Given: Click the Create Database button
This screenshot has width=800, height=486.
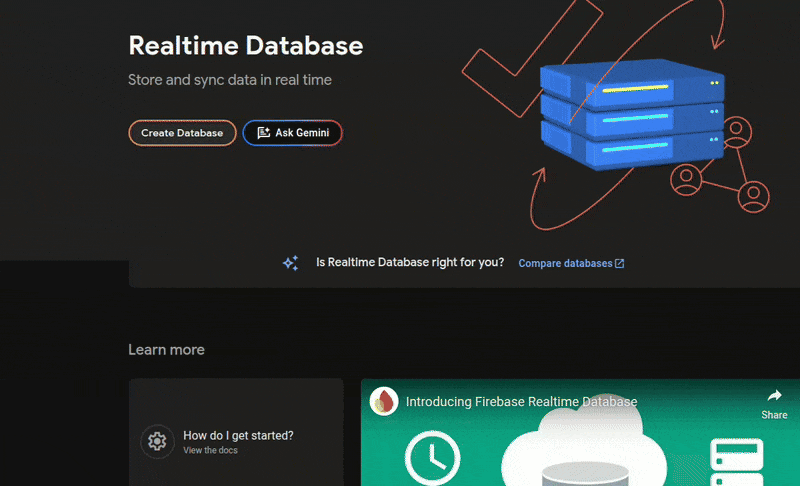Looking at the screenshot, I should [x=182, y=133].
